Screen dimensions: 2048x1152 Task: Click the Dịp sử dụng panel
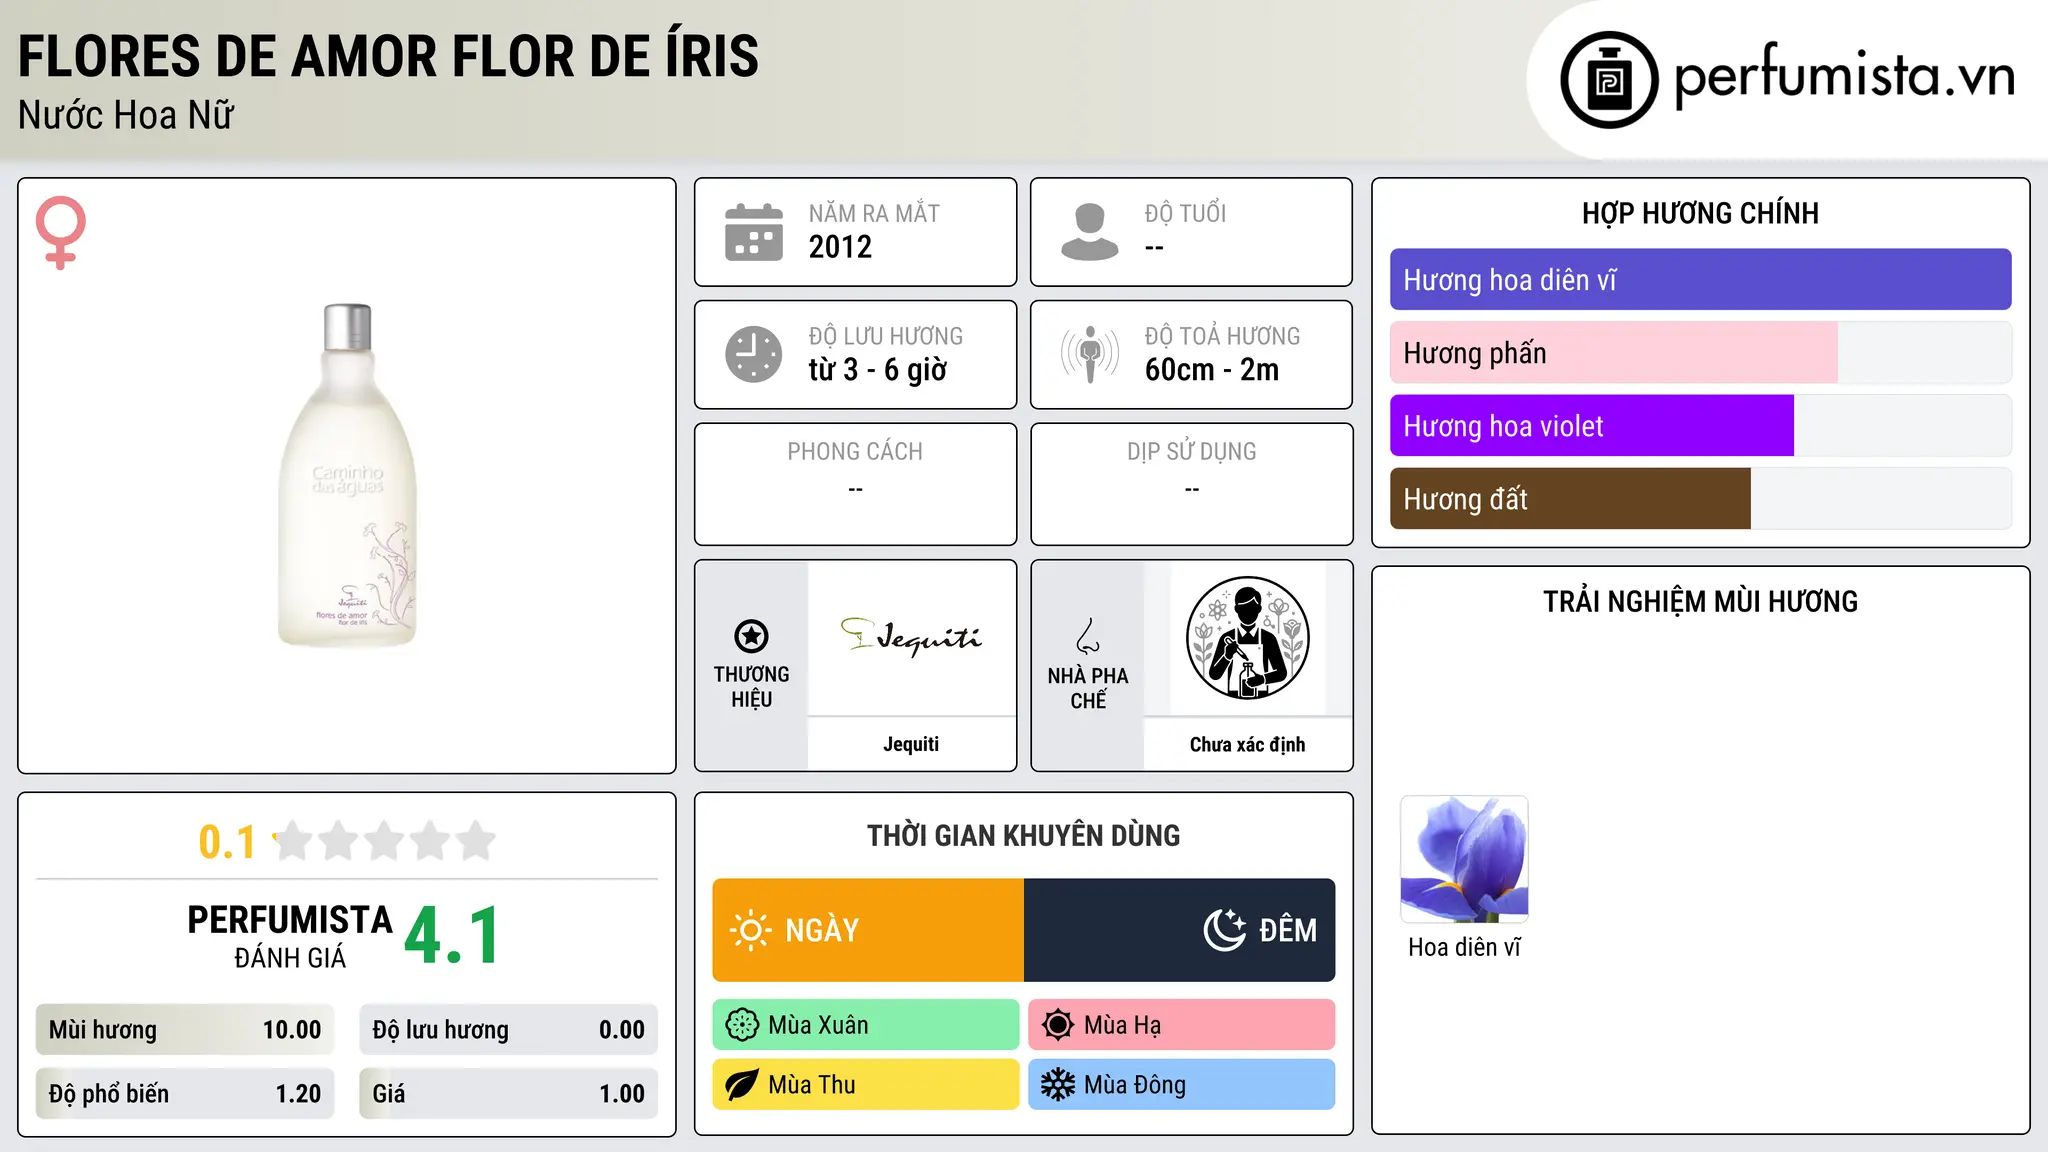click(1191, 484)
